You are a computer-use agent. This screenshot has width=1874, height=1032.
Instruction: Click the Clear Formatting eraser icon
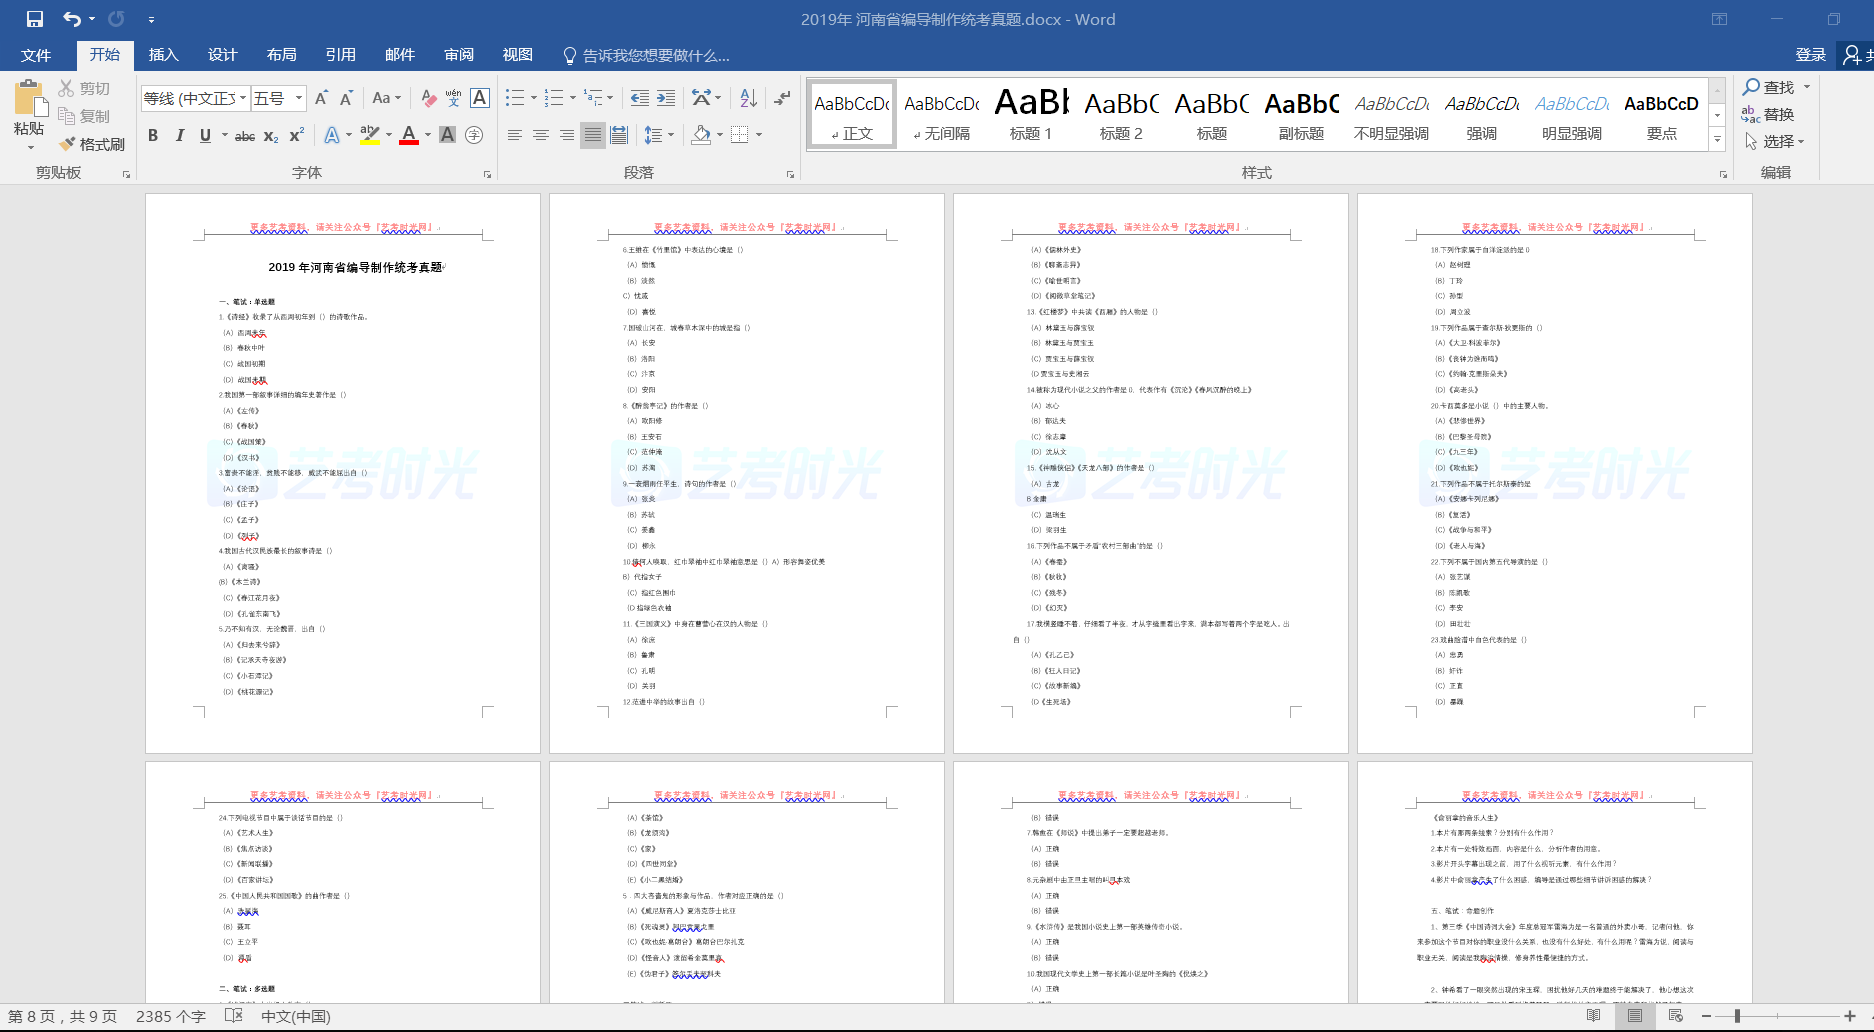(x=428, y=98)
